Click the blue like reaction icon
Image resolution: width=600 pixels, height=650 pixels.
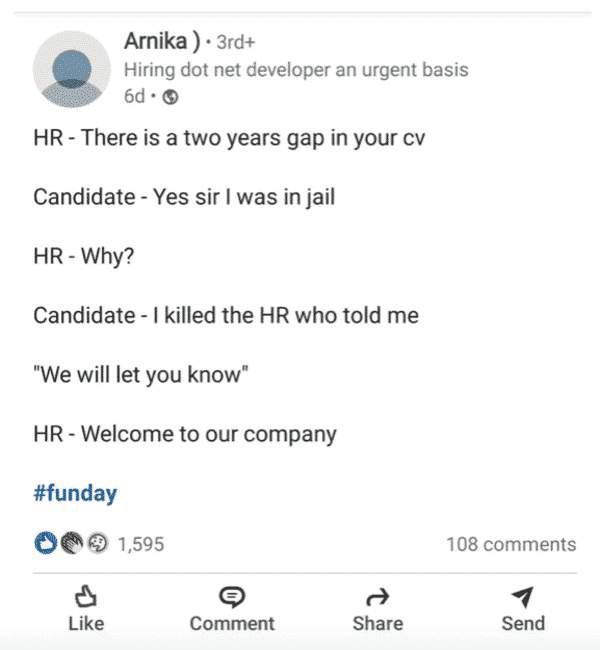(46, 543)
